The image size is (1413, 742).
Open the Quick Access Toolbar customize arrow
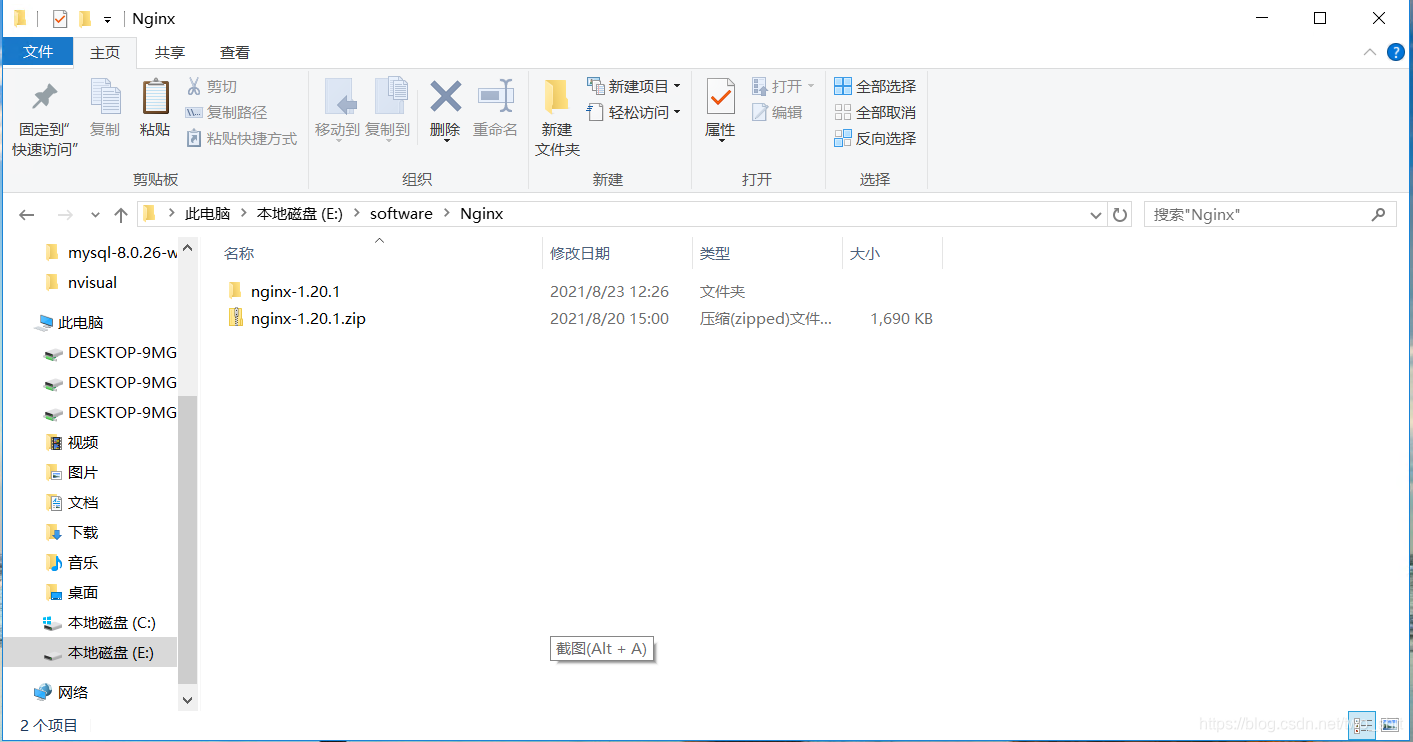108,19
